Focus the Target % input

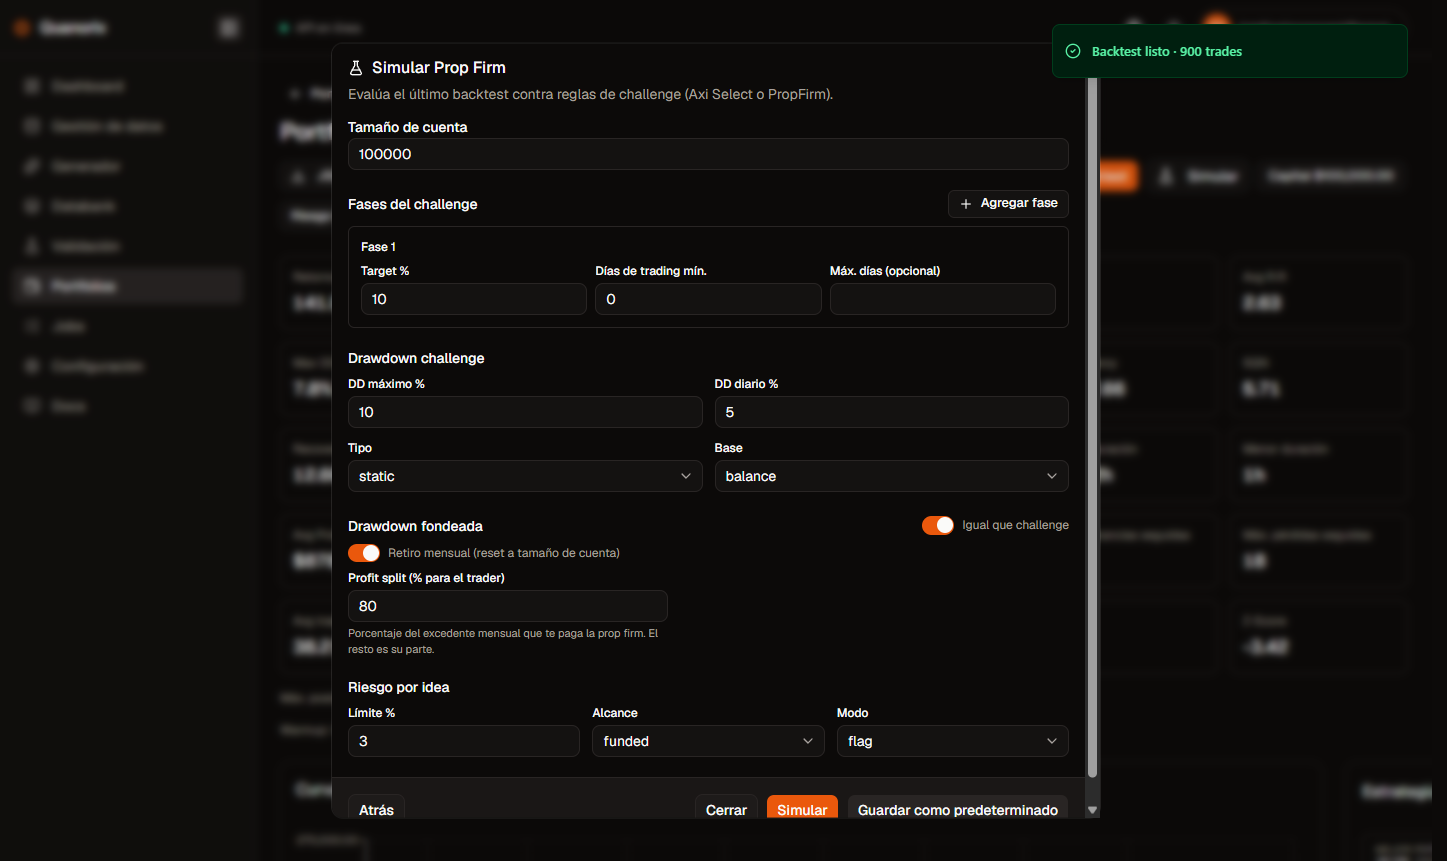point(473,299)
